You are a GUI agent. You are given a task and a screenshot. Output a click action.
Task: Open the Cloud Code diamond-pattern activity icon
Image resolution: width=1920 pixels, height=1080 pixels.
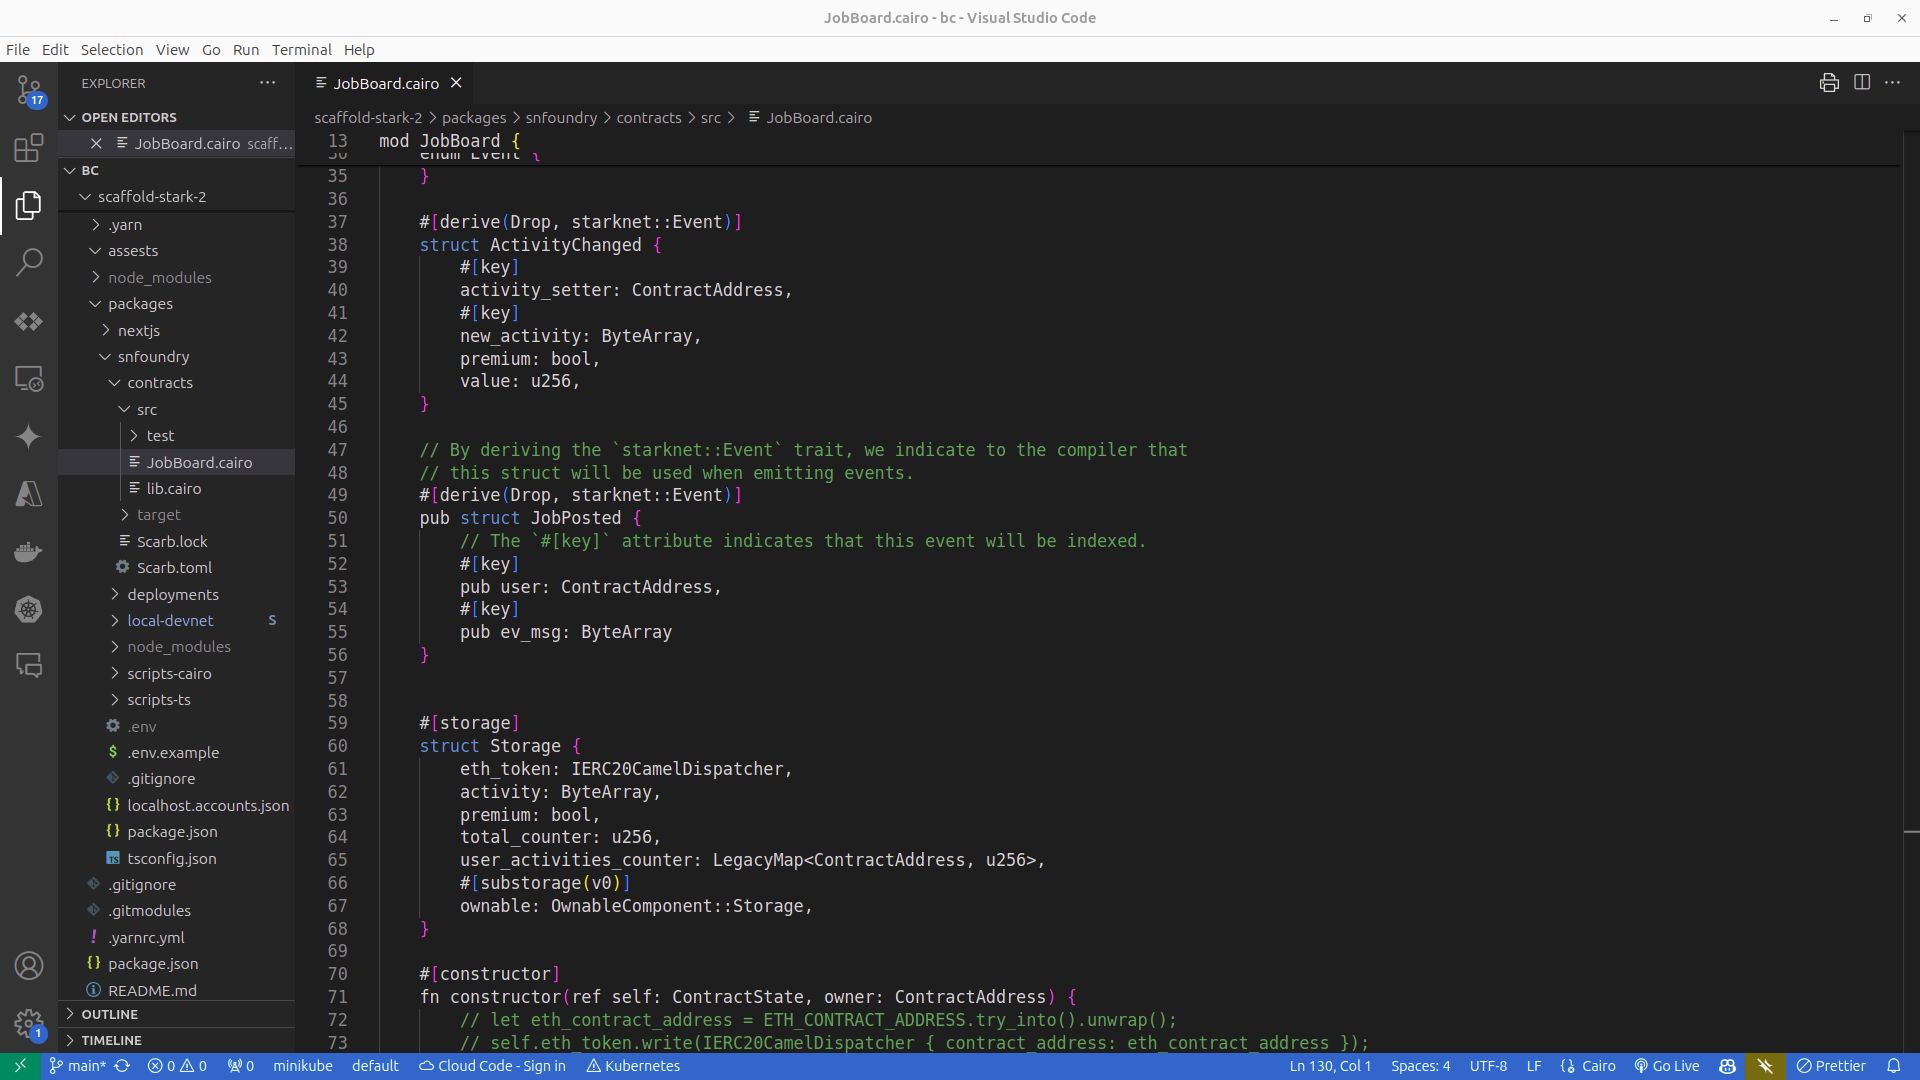point(29,321)
